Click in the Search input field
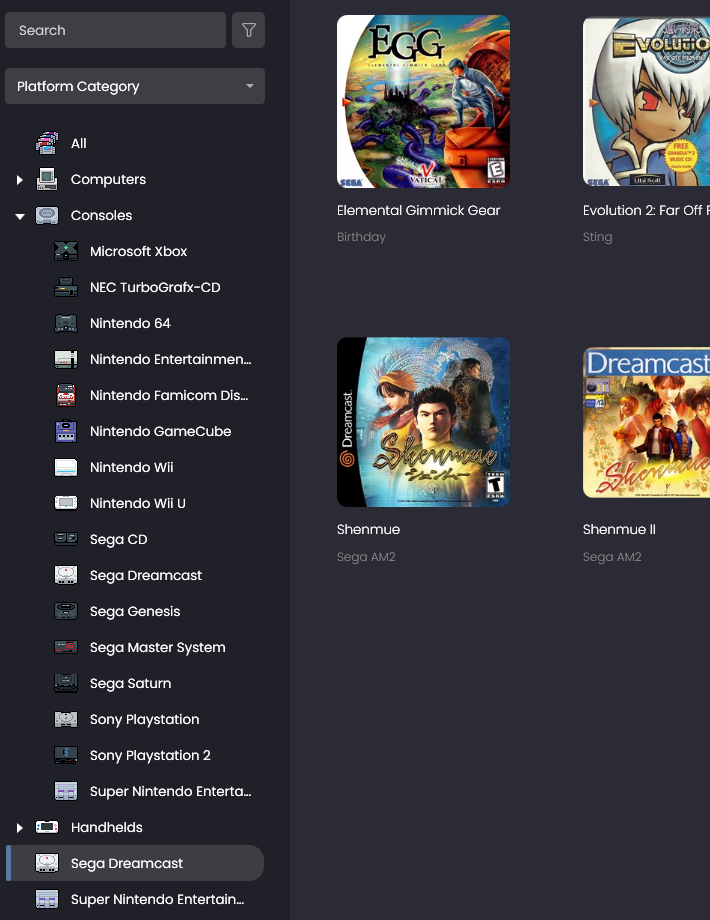The width and height of the screenshot is (710, 920). 115,31
